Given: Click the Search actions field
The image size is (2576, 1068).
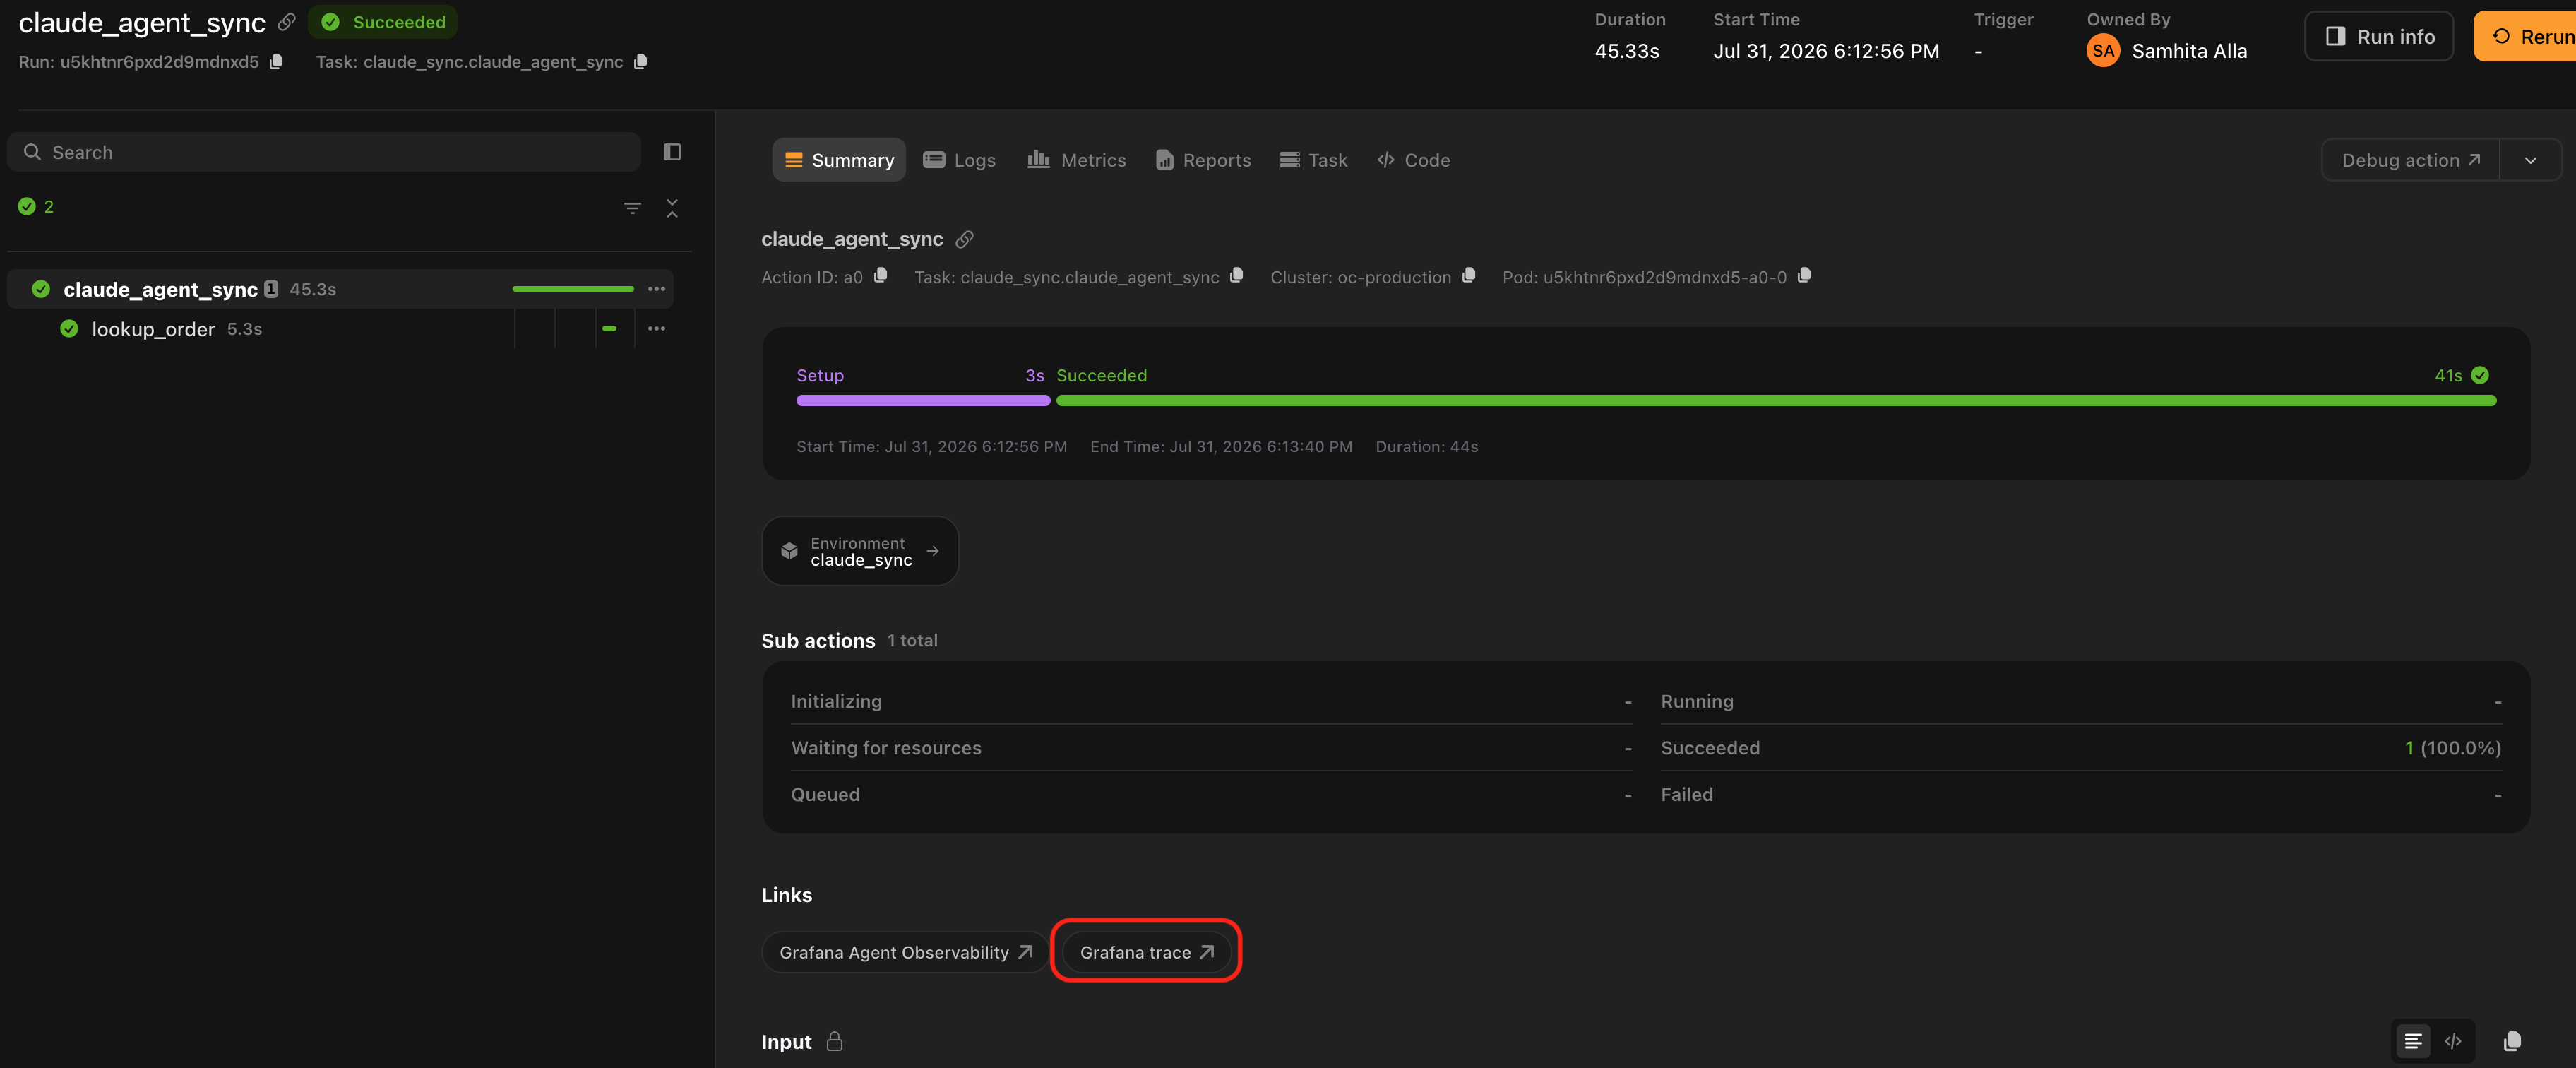Looking at the screenshot, I should click(x=324, y=152).
